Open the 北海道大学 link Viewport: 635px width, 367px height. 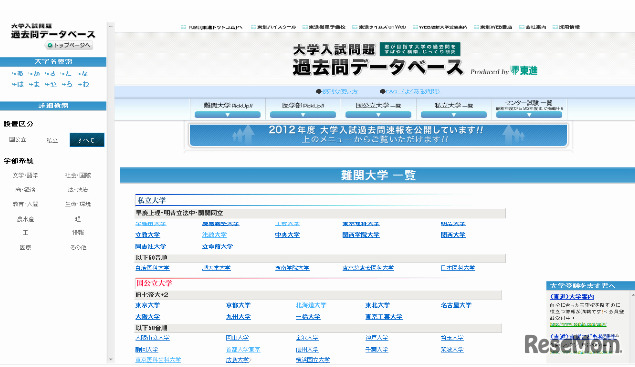tap(311, 305)
